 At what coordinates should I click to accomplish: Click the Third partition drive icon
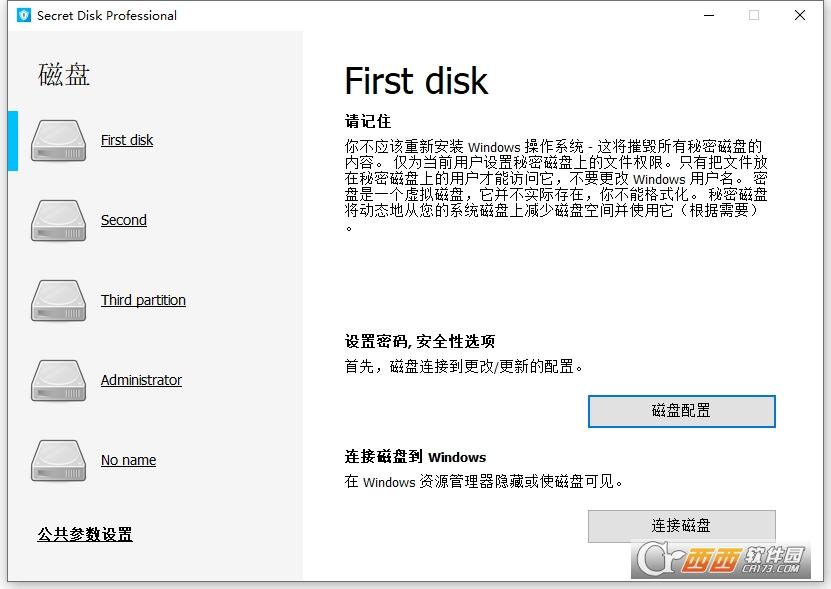(58, 301)
